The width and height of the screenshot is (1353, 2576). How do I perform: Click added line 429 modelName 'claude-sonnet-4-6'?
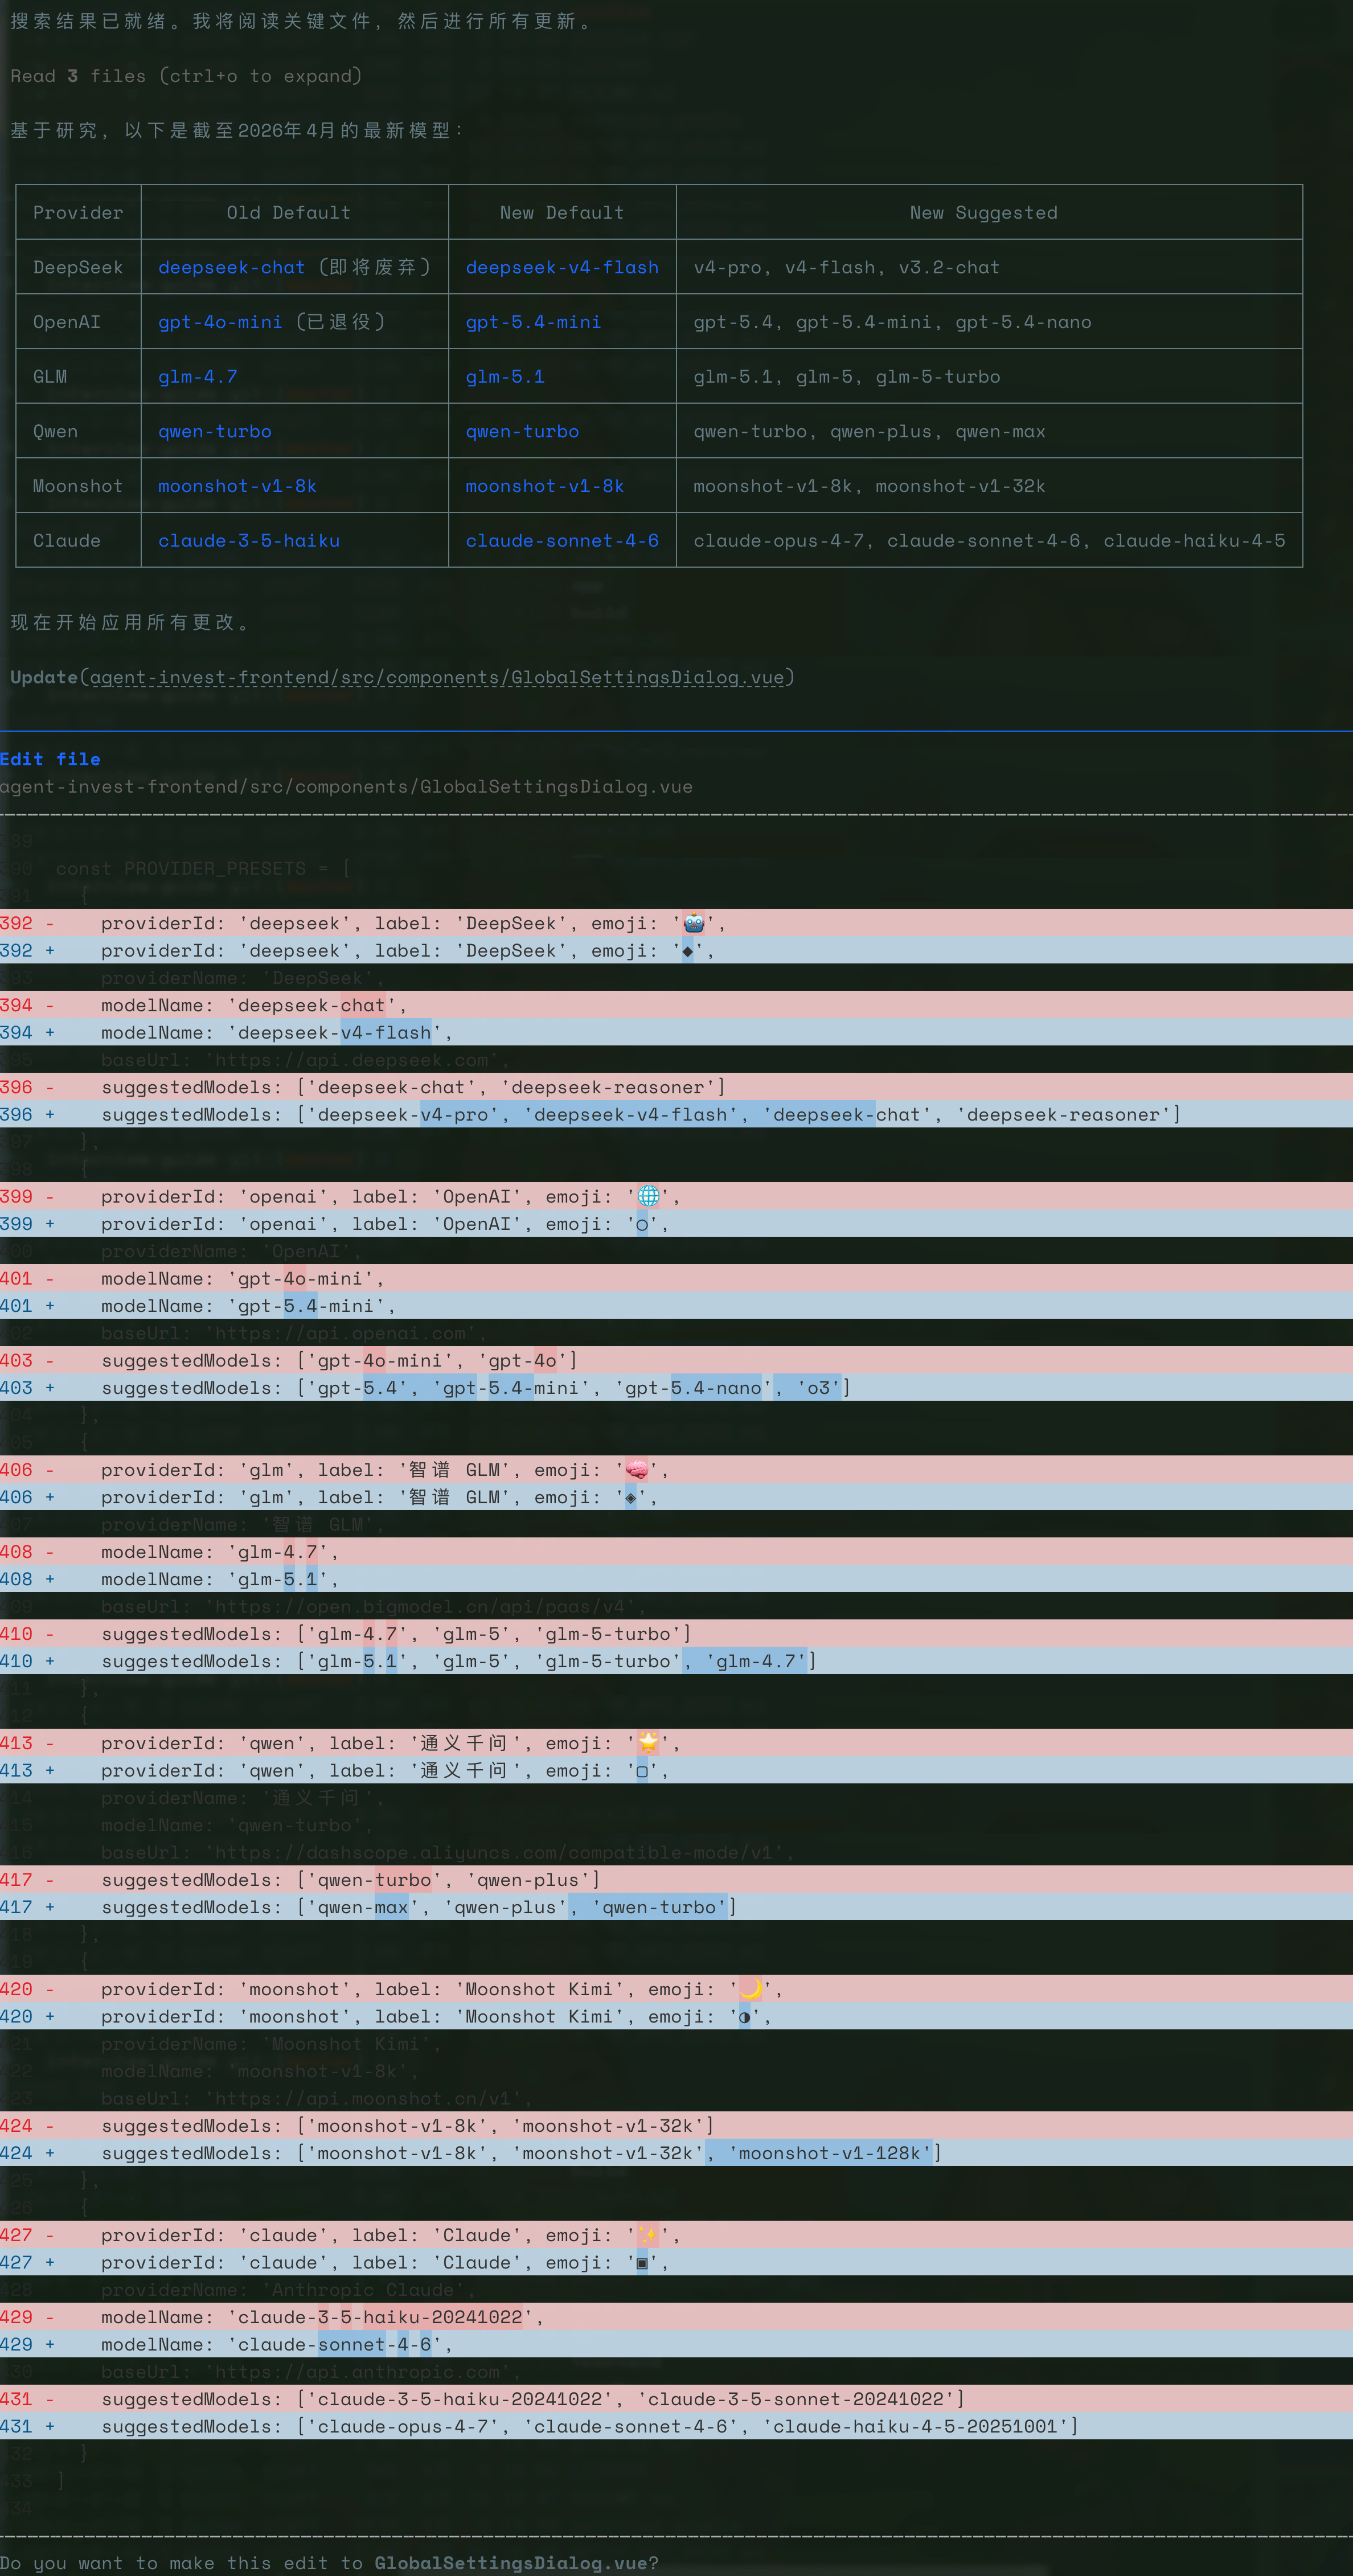(676, 2344)
